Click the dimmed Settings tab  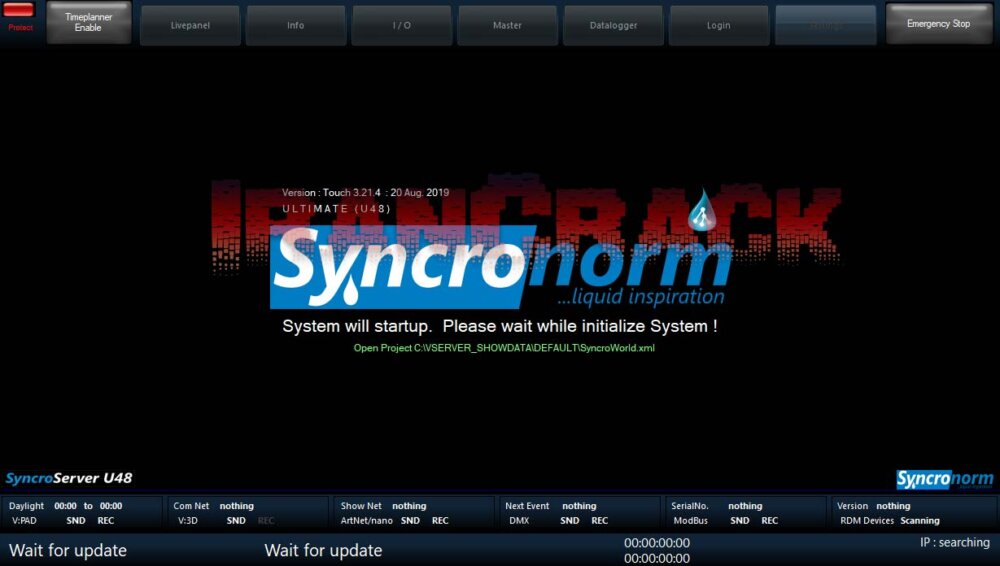click(x=825, y=26)
